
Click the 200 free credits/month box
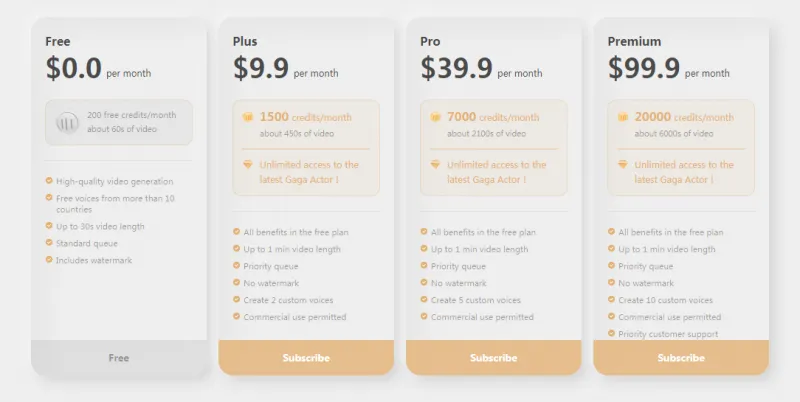pyautogui.click(x=118, y=122)
